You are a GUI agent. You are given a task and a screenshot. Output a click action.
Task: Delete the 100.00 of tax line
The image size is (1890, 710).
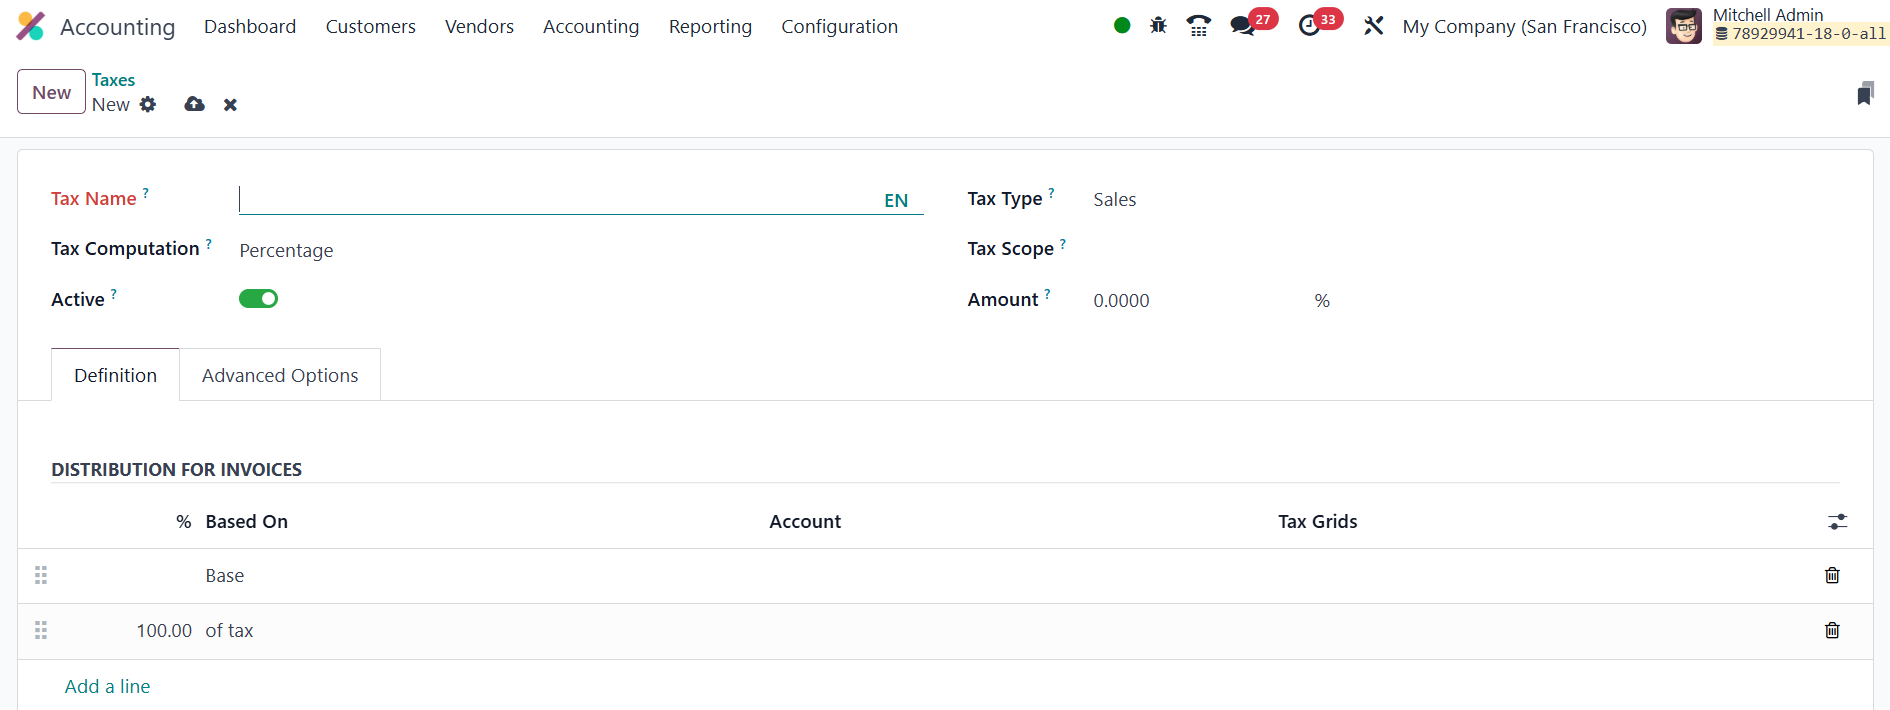[1831, 630]
